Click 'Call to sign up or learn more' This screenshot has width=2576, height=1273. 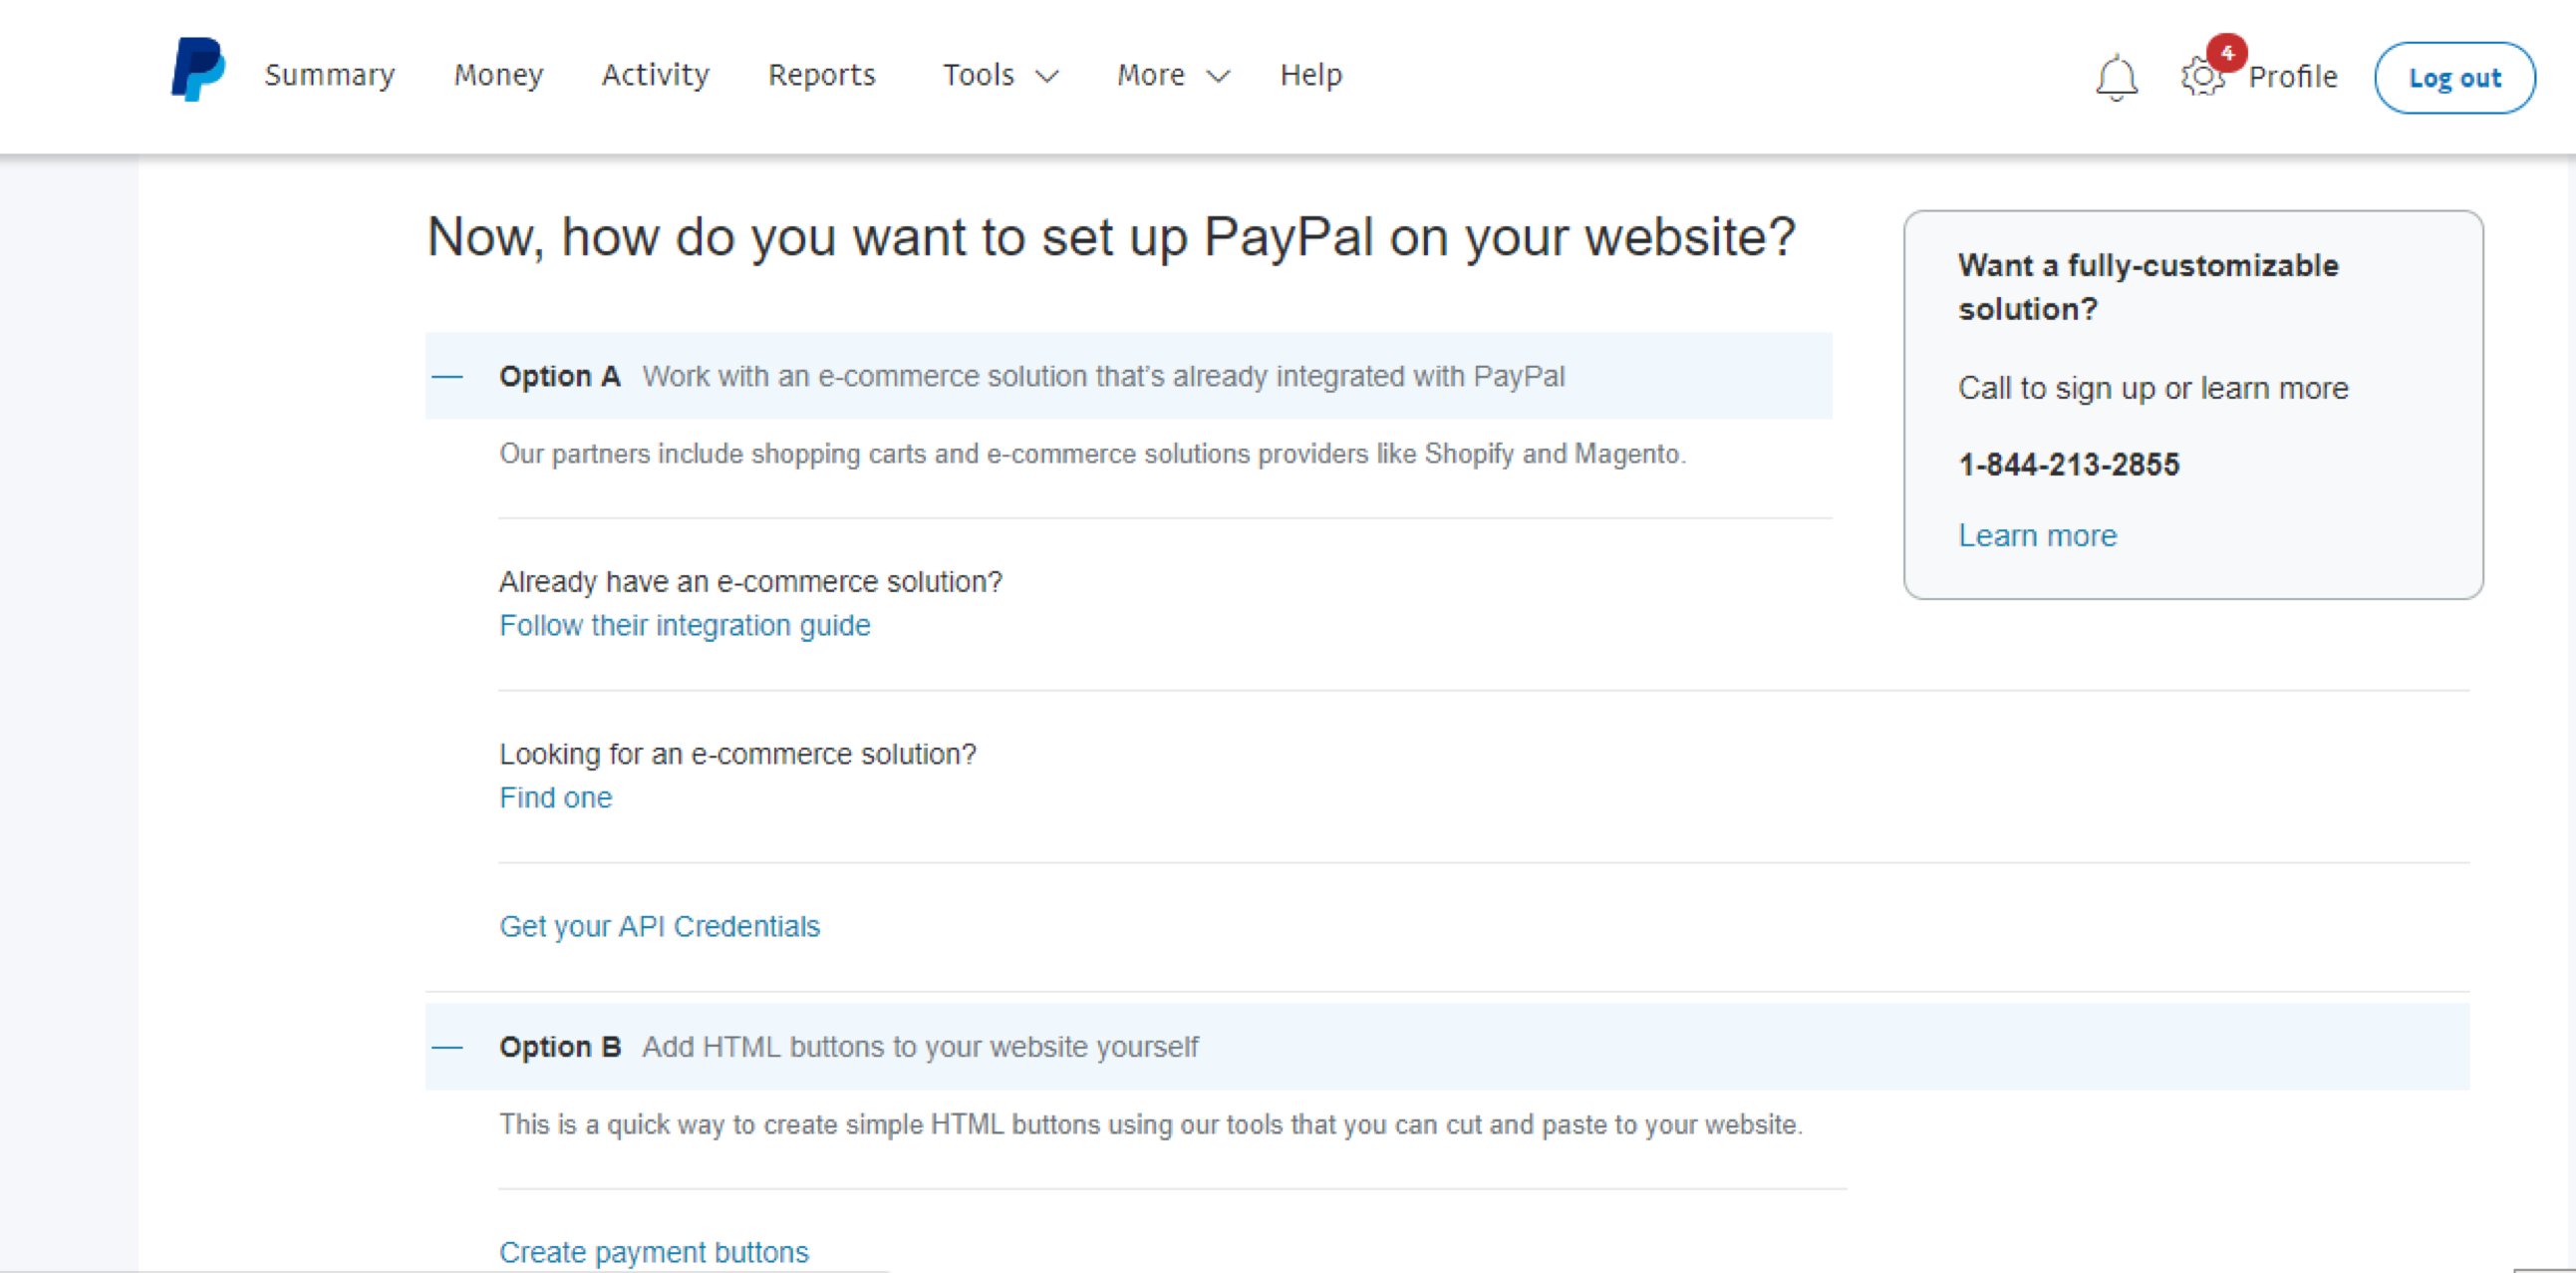click(x=2153, y=388)
